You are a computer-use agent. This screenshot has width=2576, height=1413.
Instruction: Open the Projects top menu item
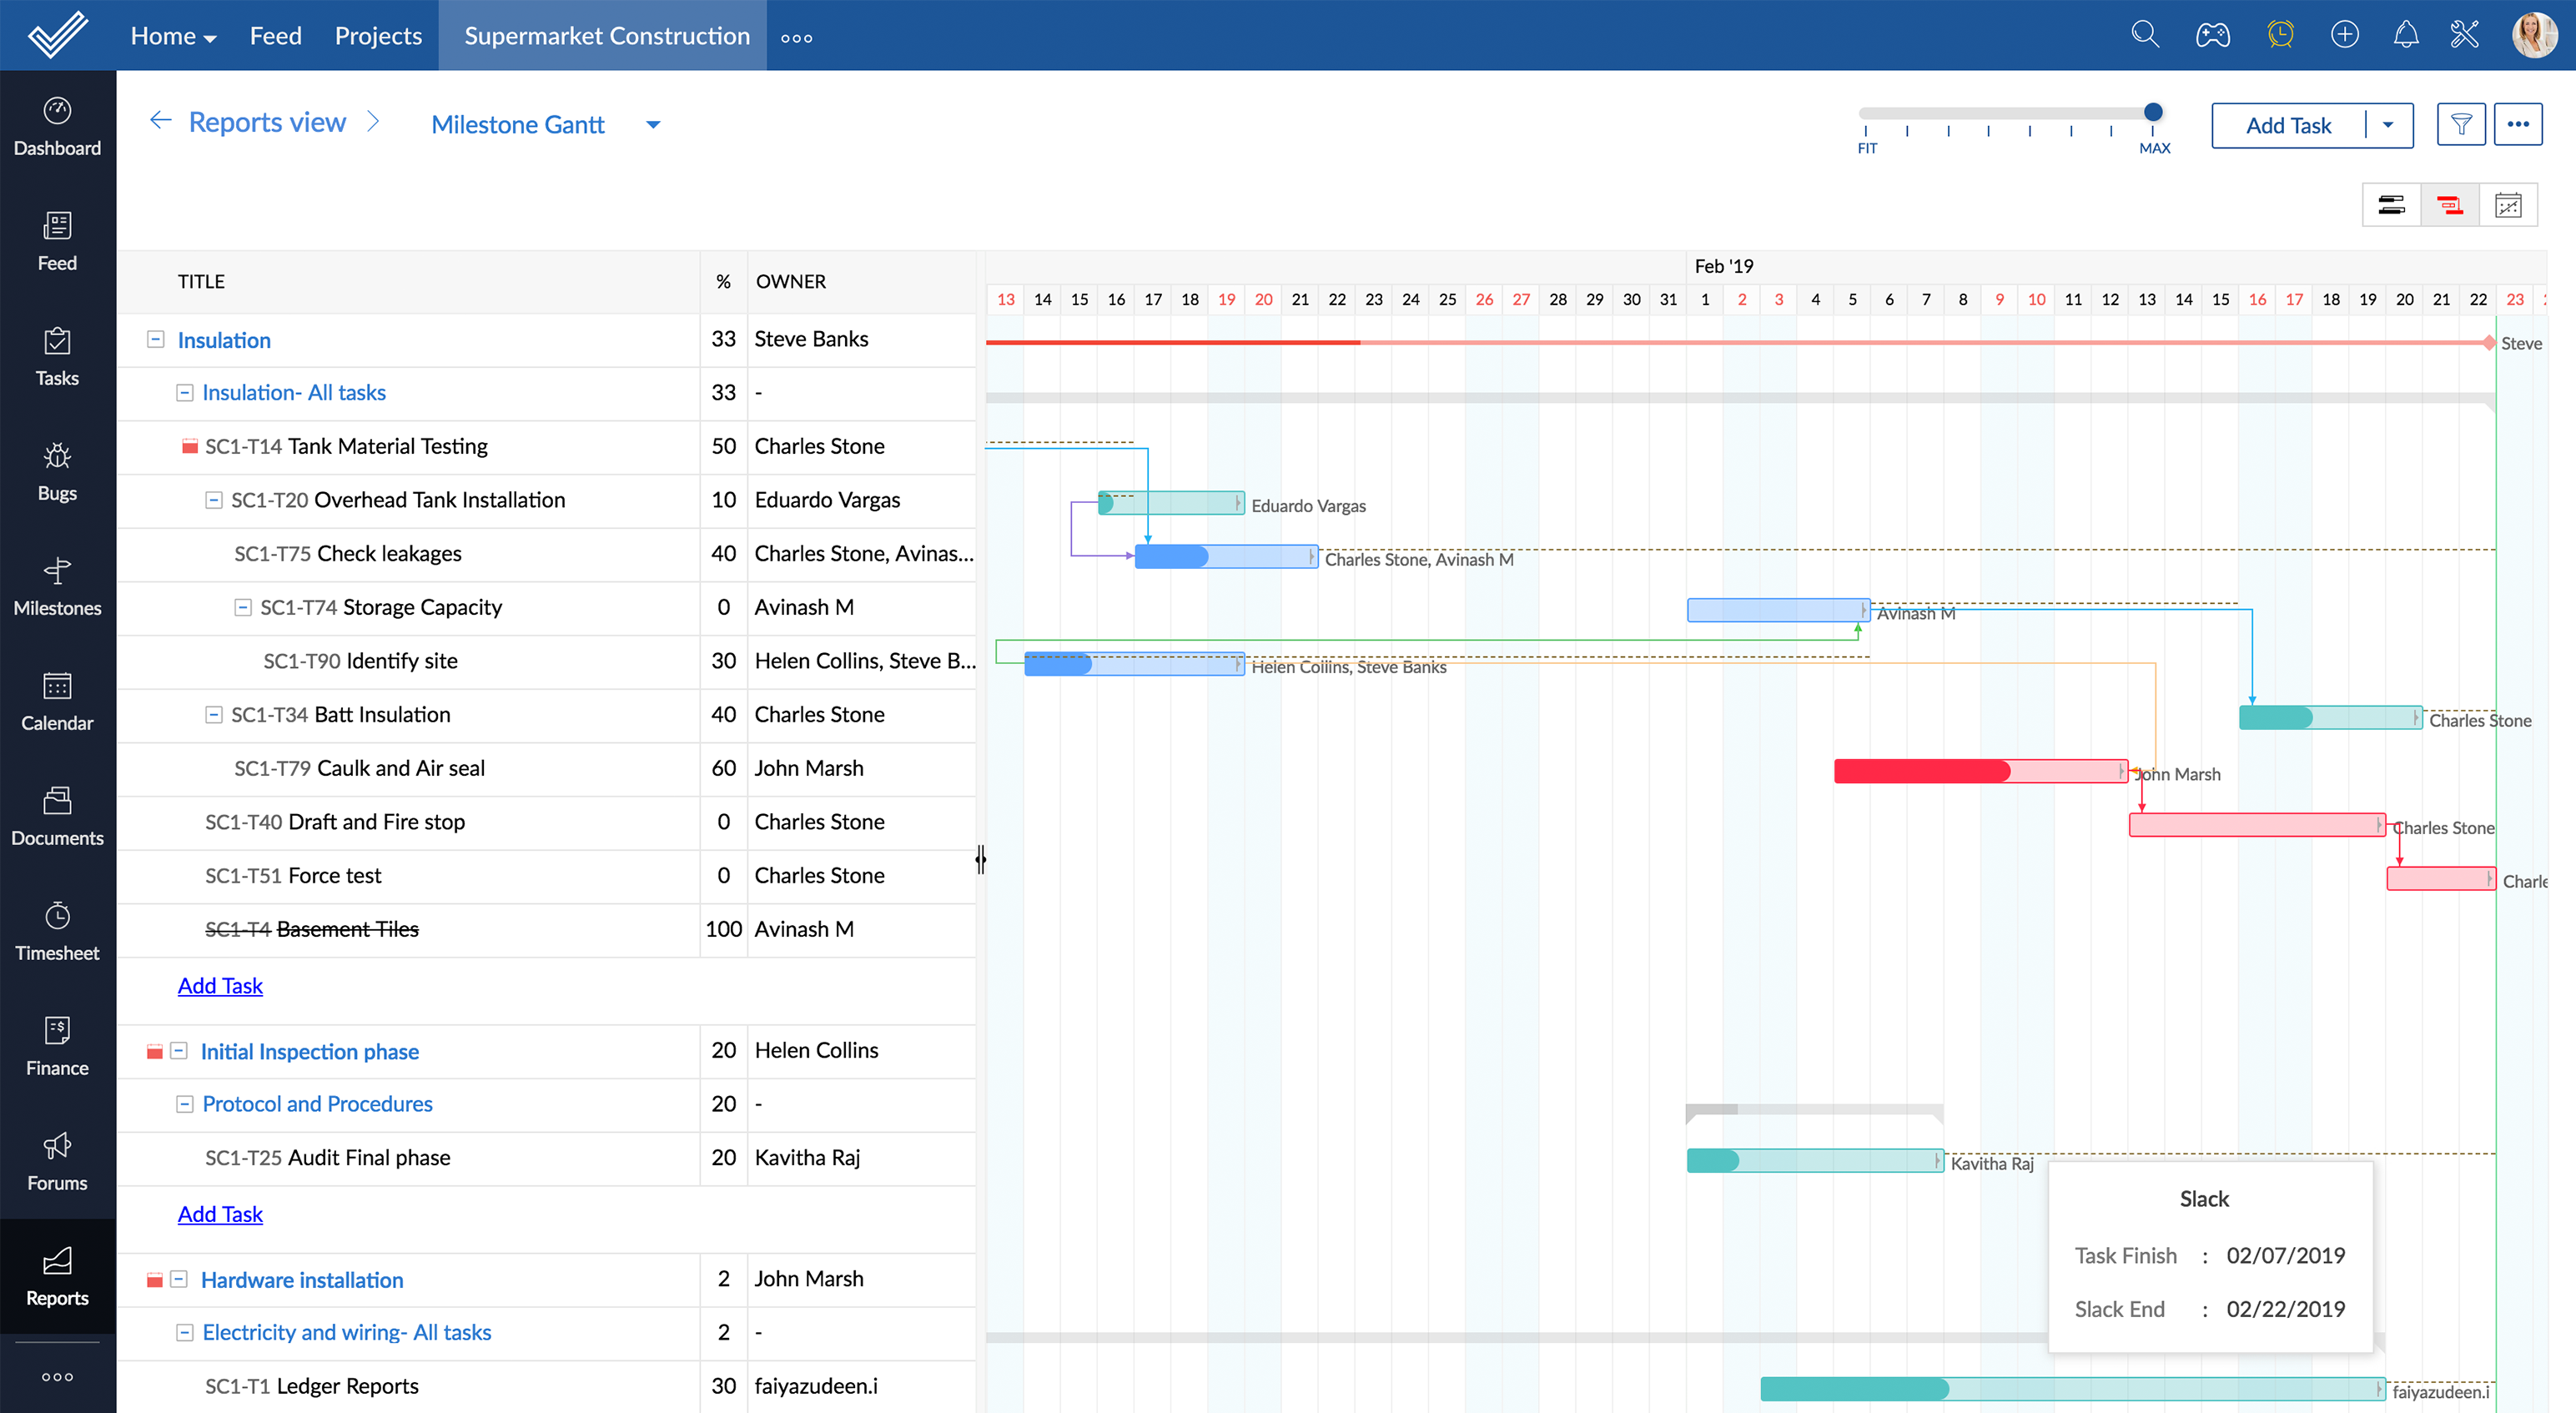tap(378, 36)
